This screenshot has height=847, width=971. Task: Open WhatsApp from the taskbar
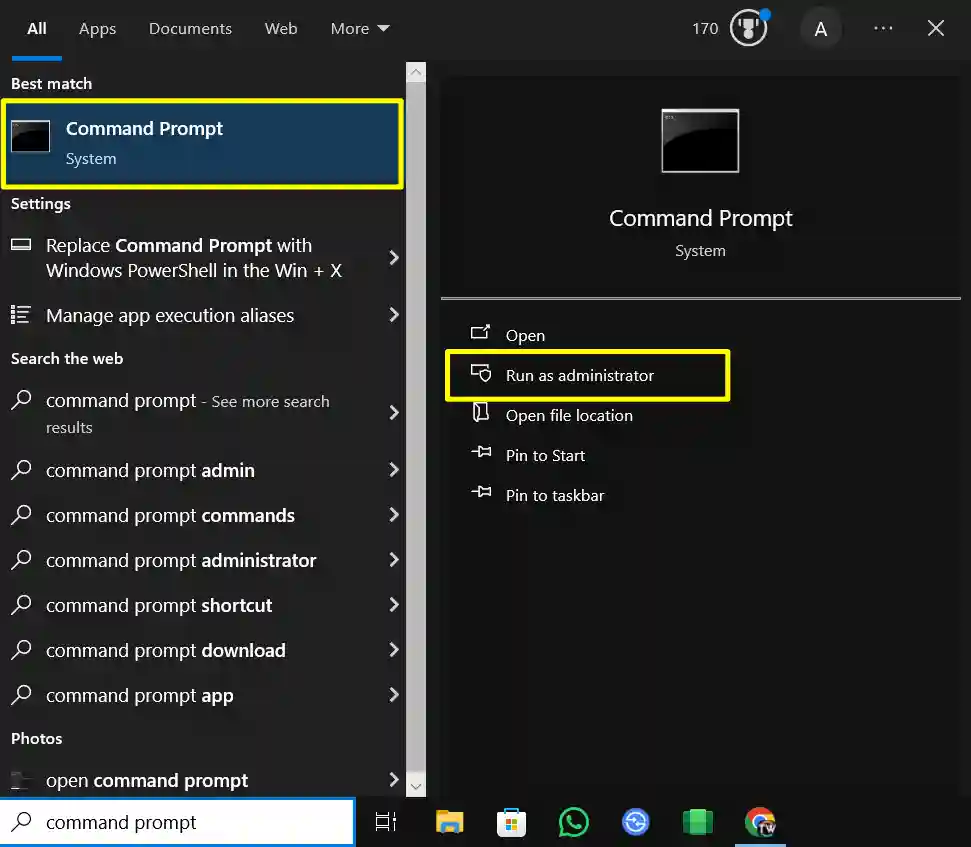pos(573,822)
